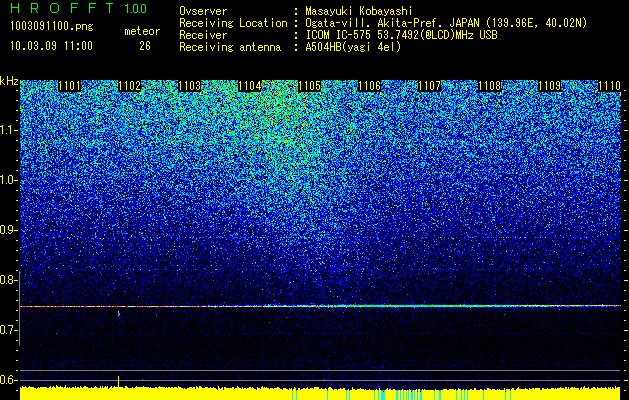Click the 0.6 kHz axis label

9,380
